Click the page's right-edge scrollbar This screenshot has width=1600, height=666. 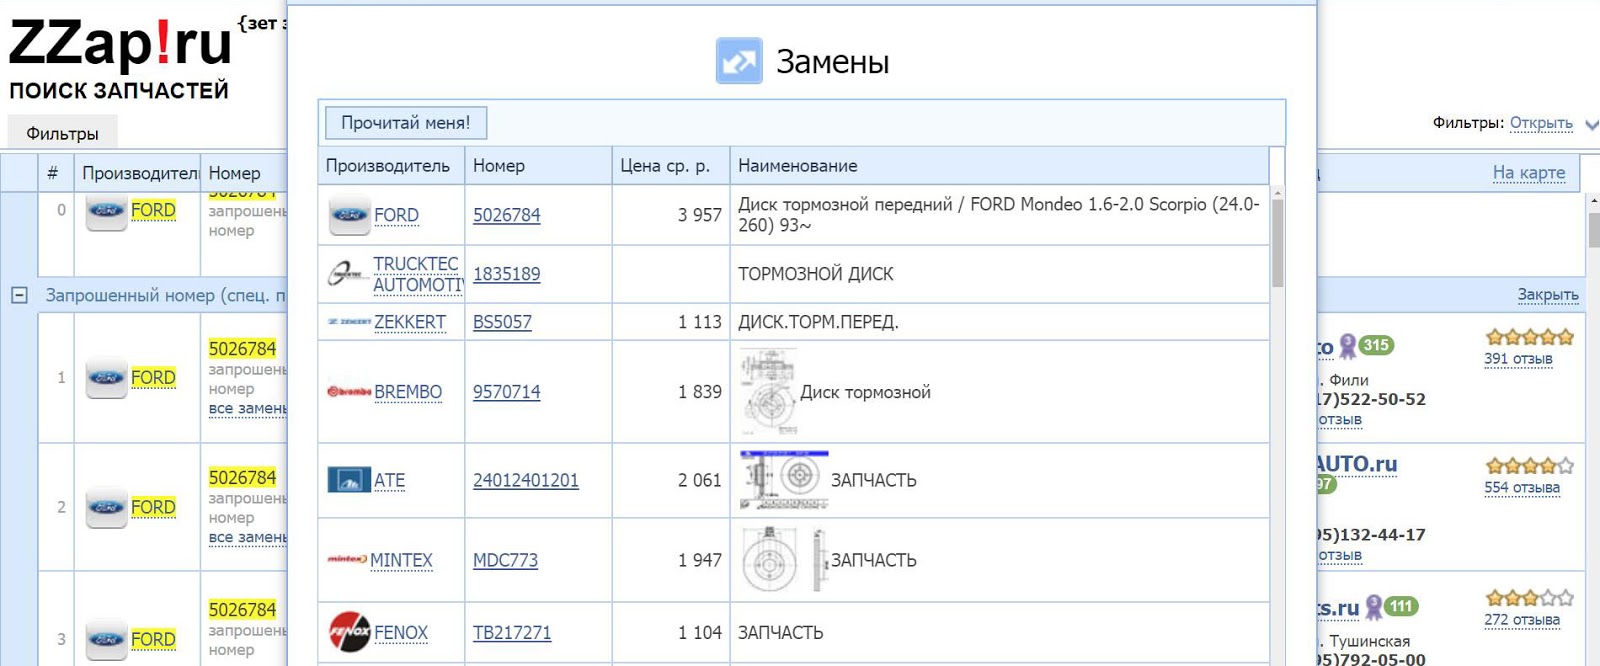click(1594, 231)
